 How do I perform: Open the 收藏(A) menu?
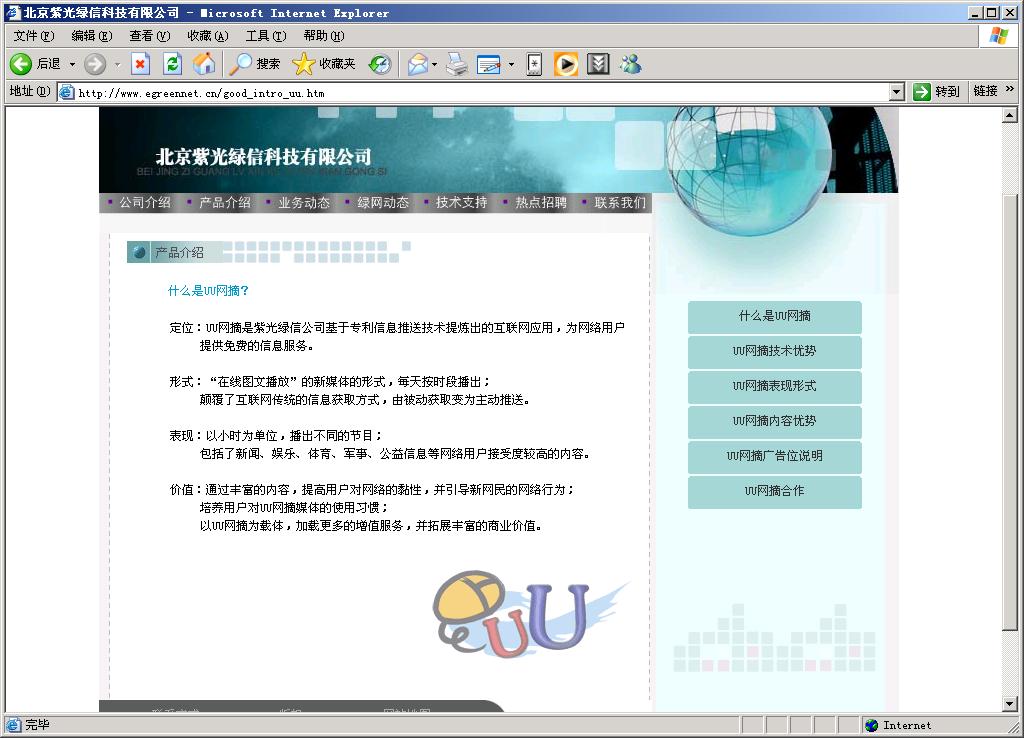(x=208, y=36)
